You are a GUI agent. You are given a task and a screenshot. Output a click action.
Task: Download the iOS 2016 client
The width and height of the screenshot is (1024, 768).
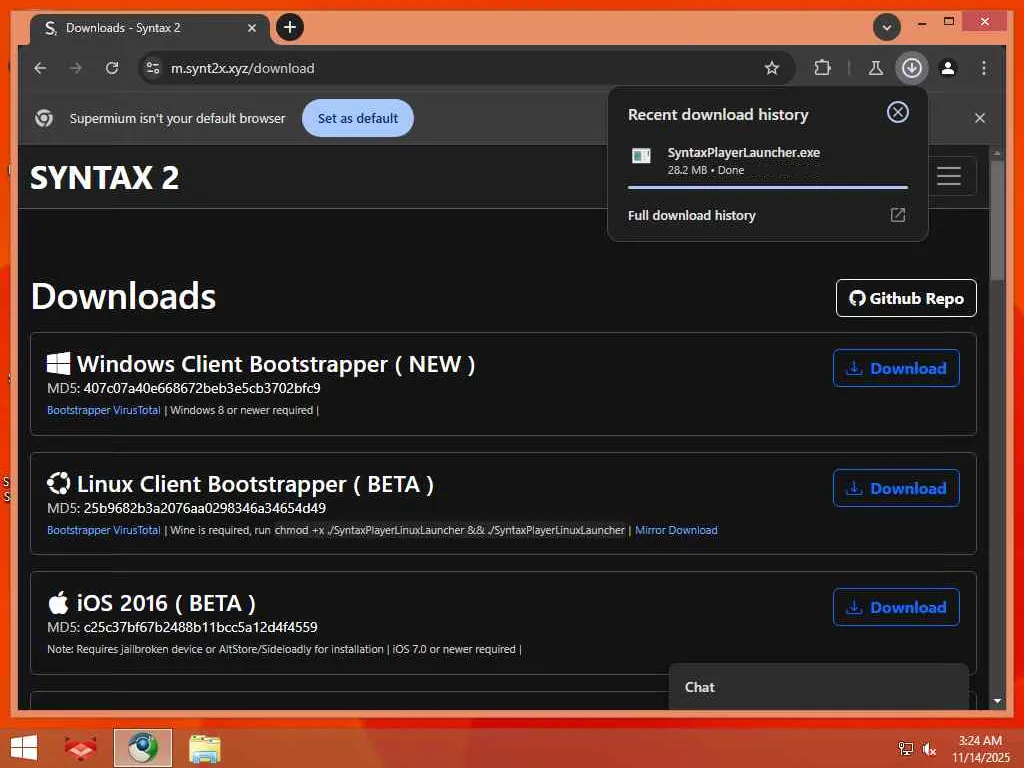896,607
